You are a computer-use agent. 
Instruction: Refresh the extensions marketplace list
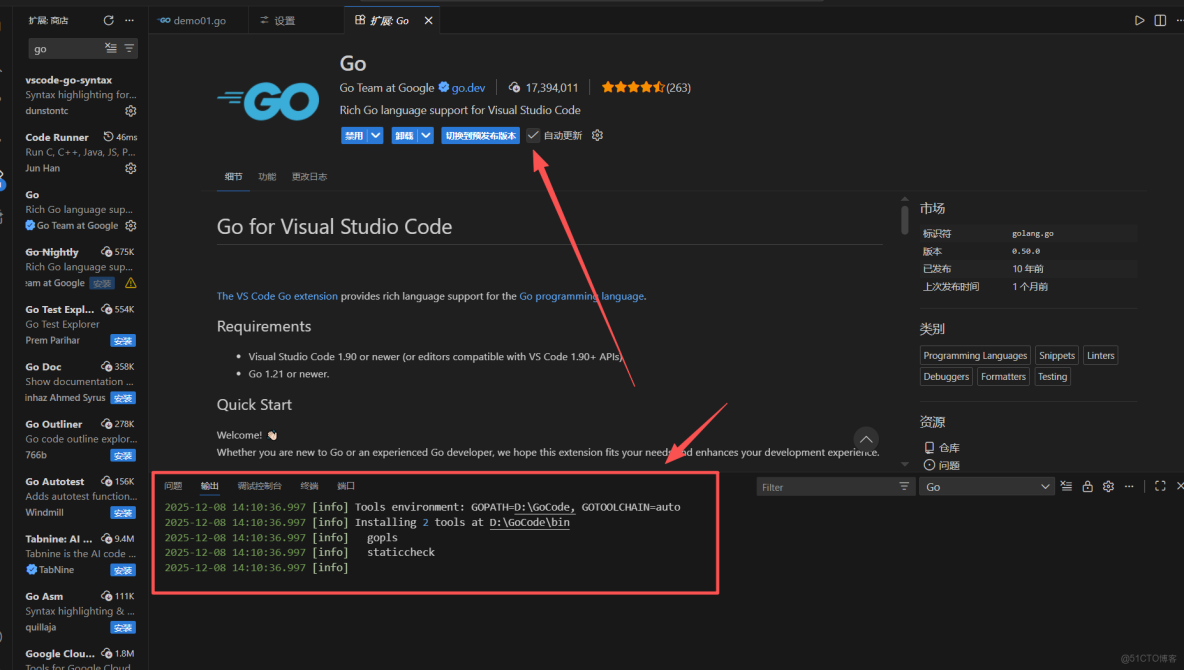tap(108, 20)
